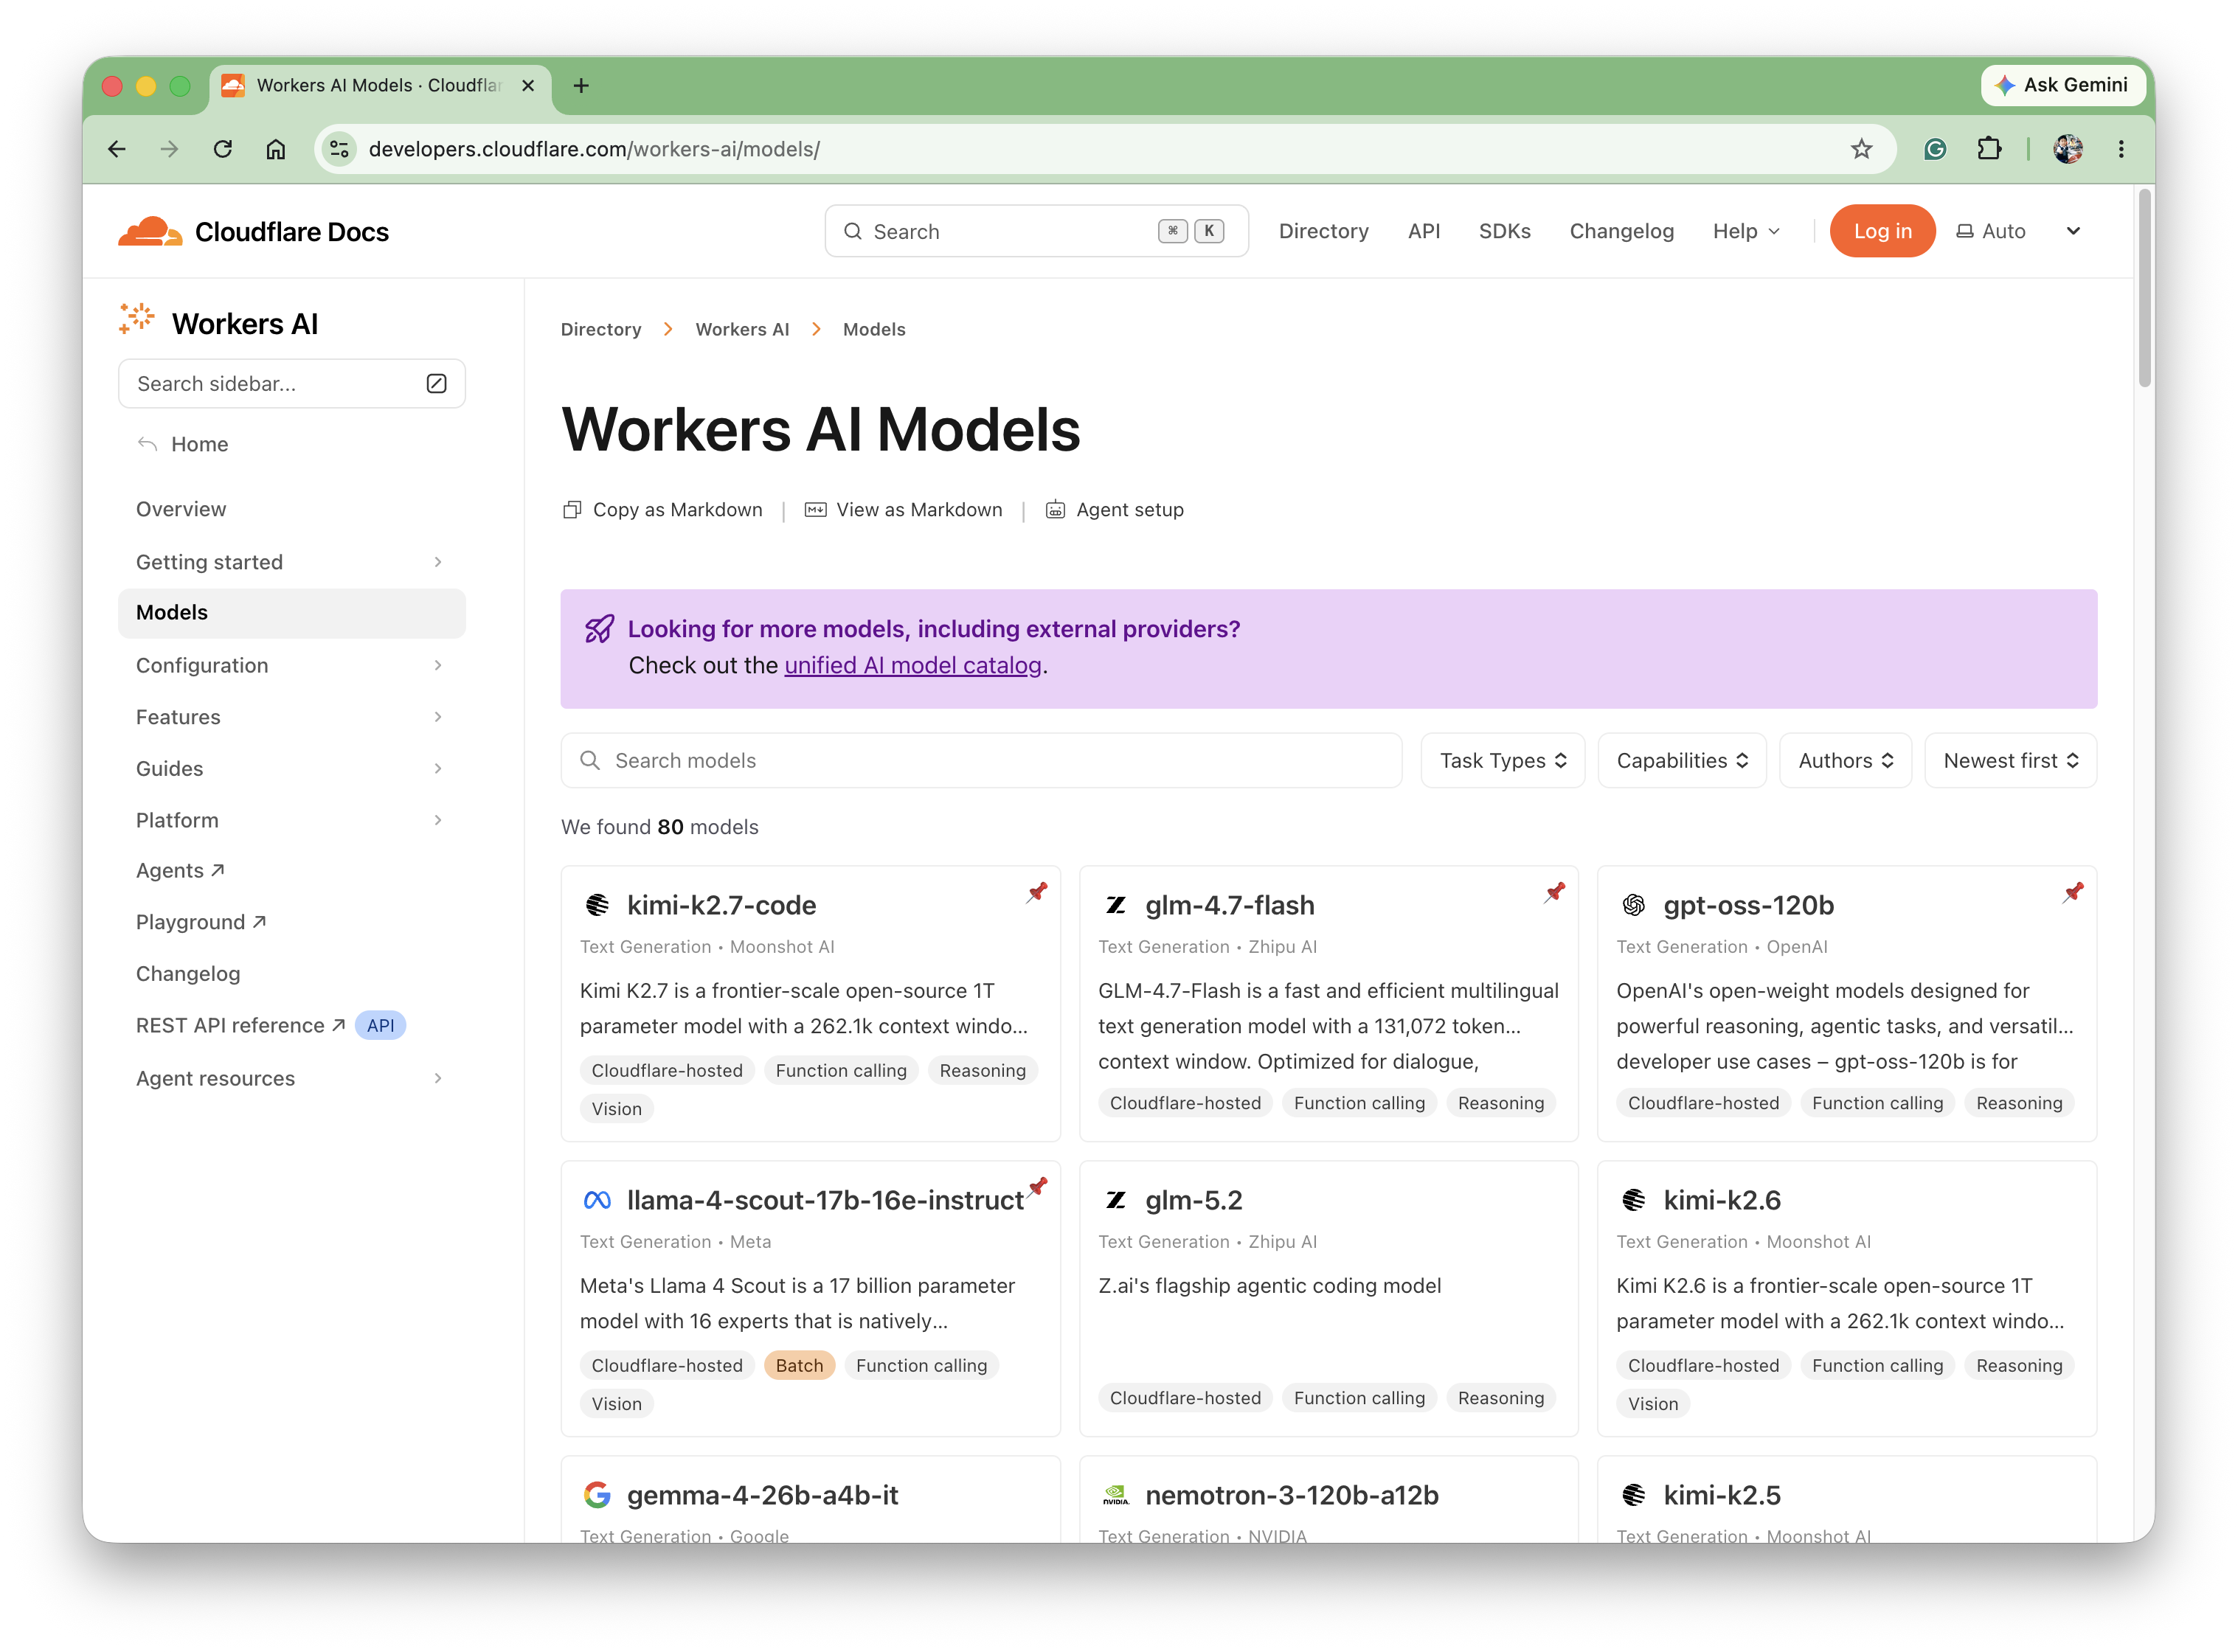Screen dimensions: 2238x1652
Task: Click the Agent setup robot icon
Action: point(1055,510)
